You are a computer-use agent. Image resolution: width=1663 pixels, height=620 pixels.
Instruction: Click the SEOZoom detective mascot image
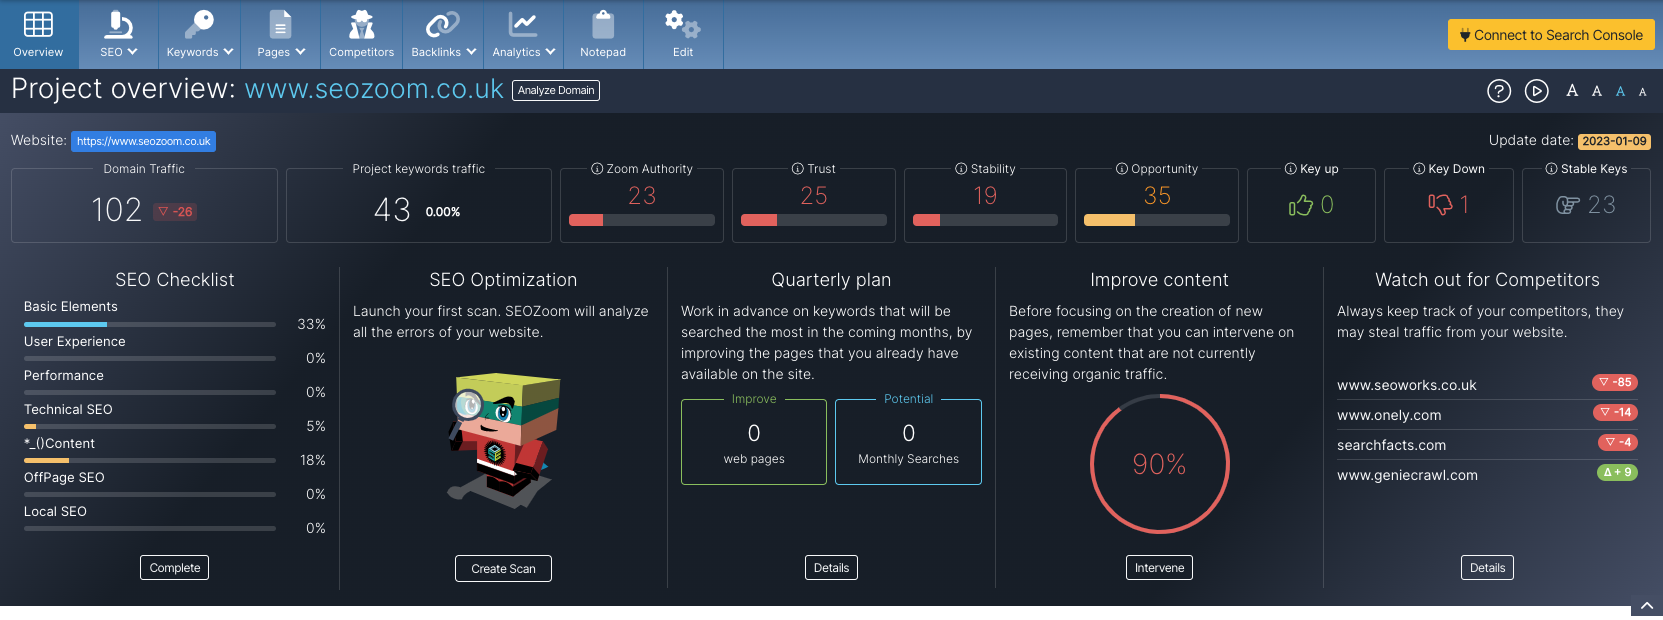[x=503, y=441]
